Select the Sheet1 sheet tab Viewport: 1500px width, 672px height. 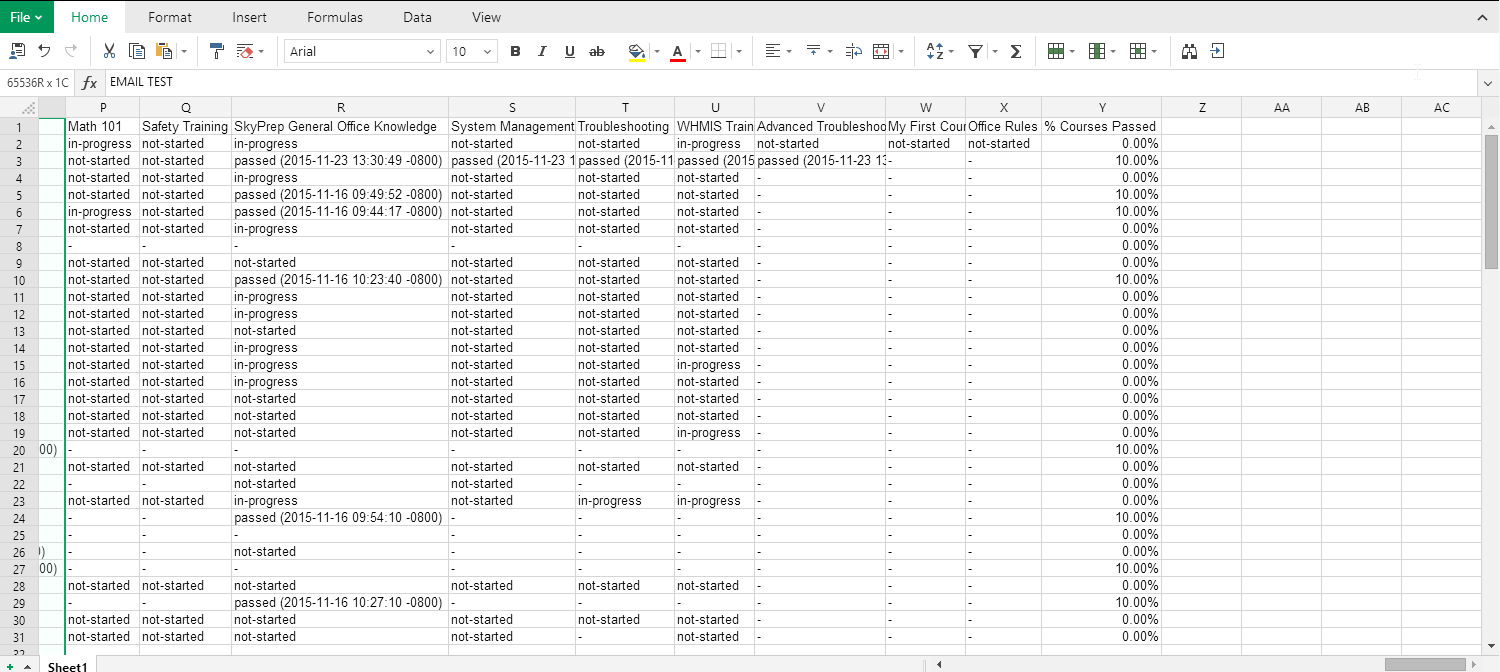[x=68, y=666]
